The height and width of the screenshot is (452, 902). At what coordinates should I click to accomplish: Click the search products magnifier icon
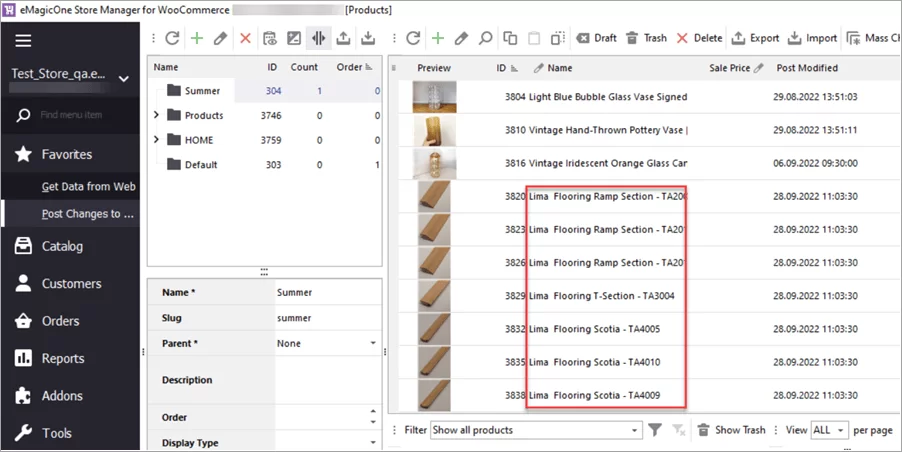(x=485, y=38)
